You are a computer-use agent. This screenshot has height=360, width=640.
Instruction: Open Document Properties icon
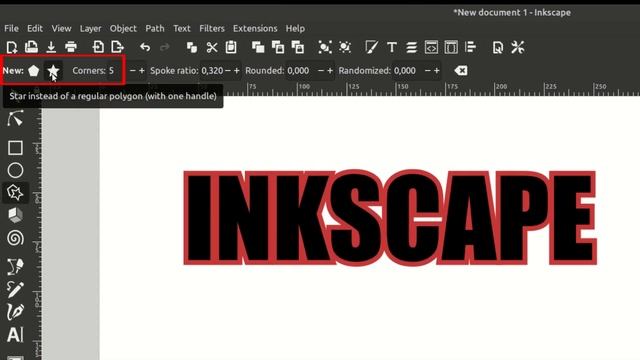click(x=498, y=47)
